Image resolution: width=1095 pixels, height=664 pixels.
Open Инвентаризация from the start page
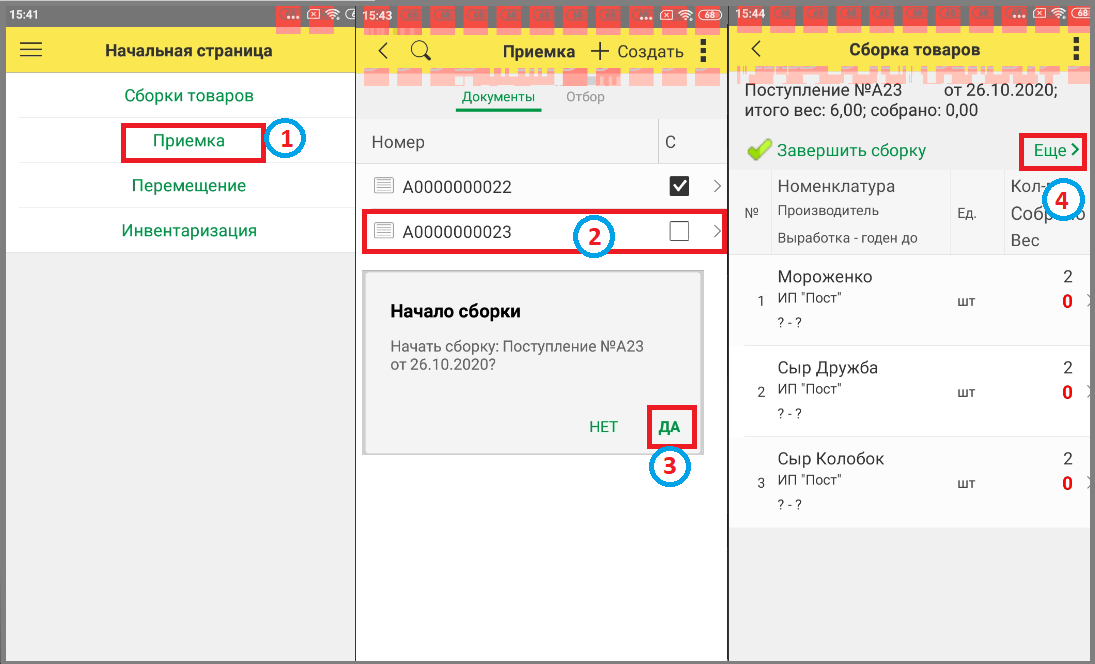pyautogui.click(x=189, y=230)
